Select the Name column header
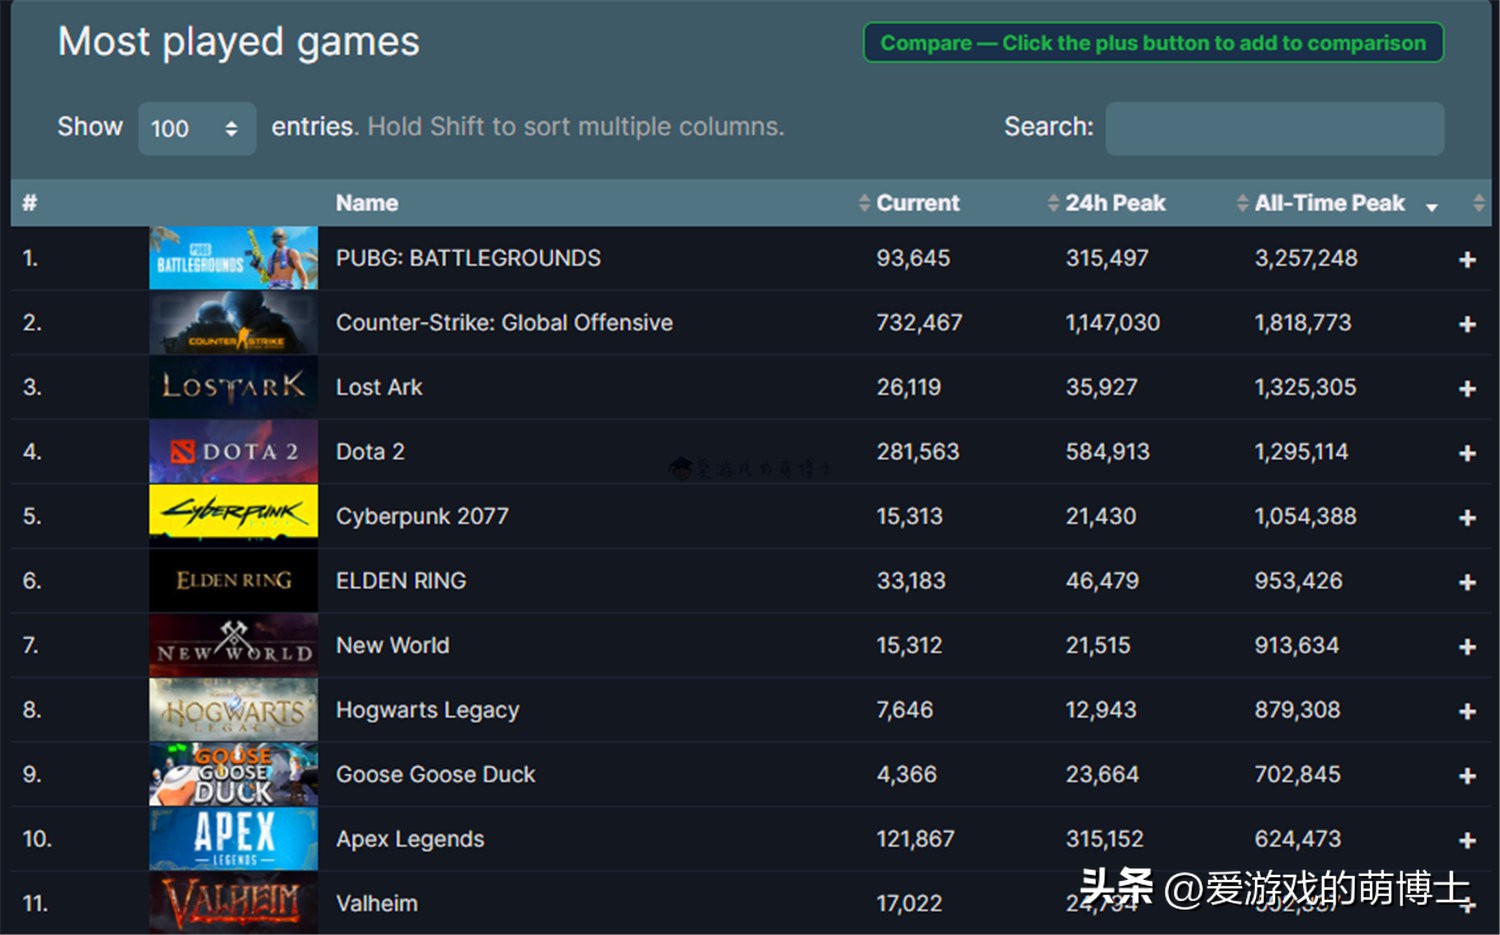1500x935 pixels. tap(366, 202)
